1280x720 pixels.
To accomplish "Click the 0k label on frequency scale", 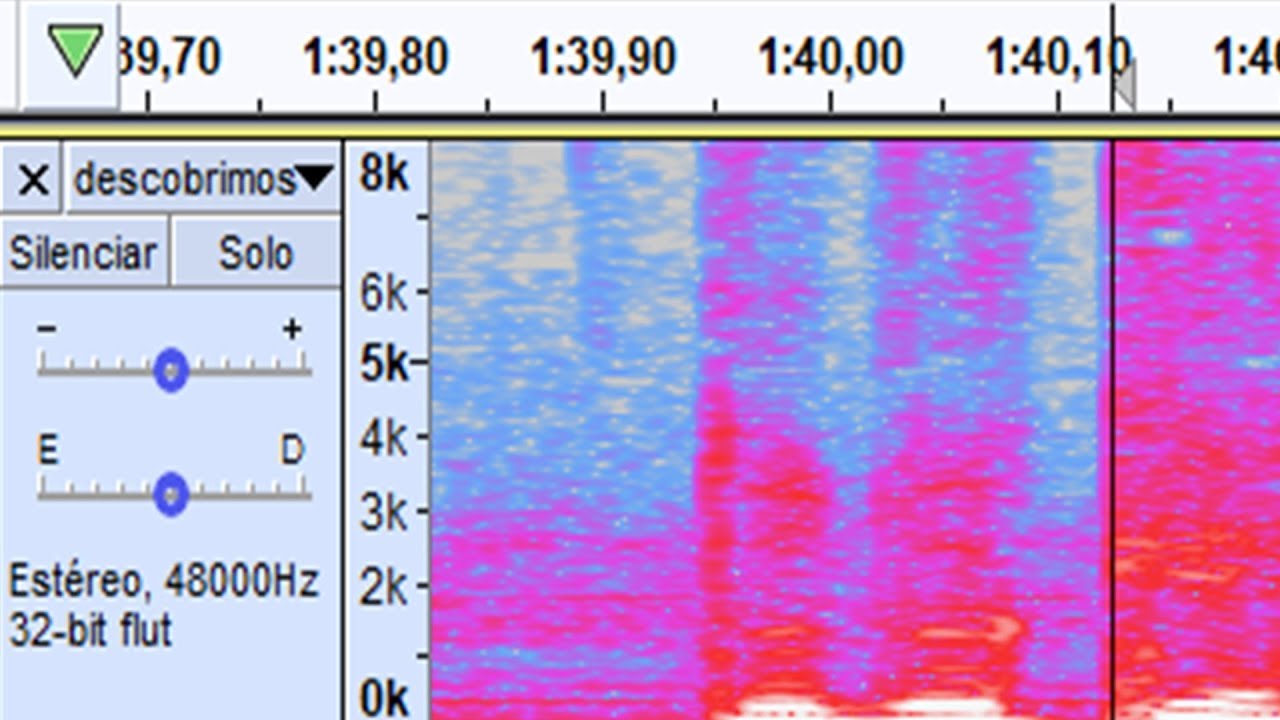I will 385,697.
